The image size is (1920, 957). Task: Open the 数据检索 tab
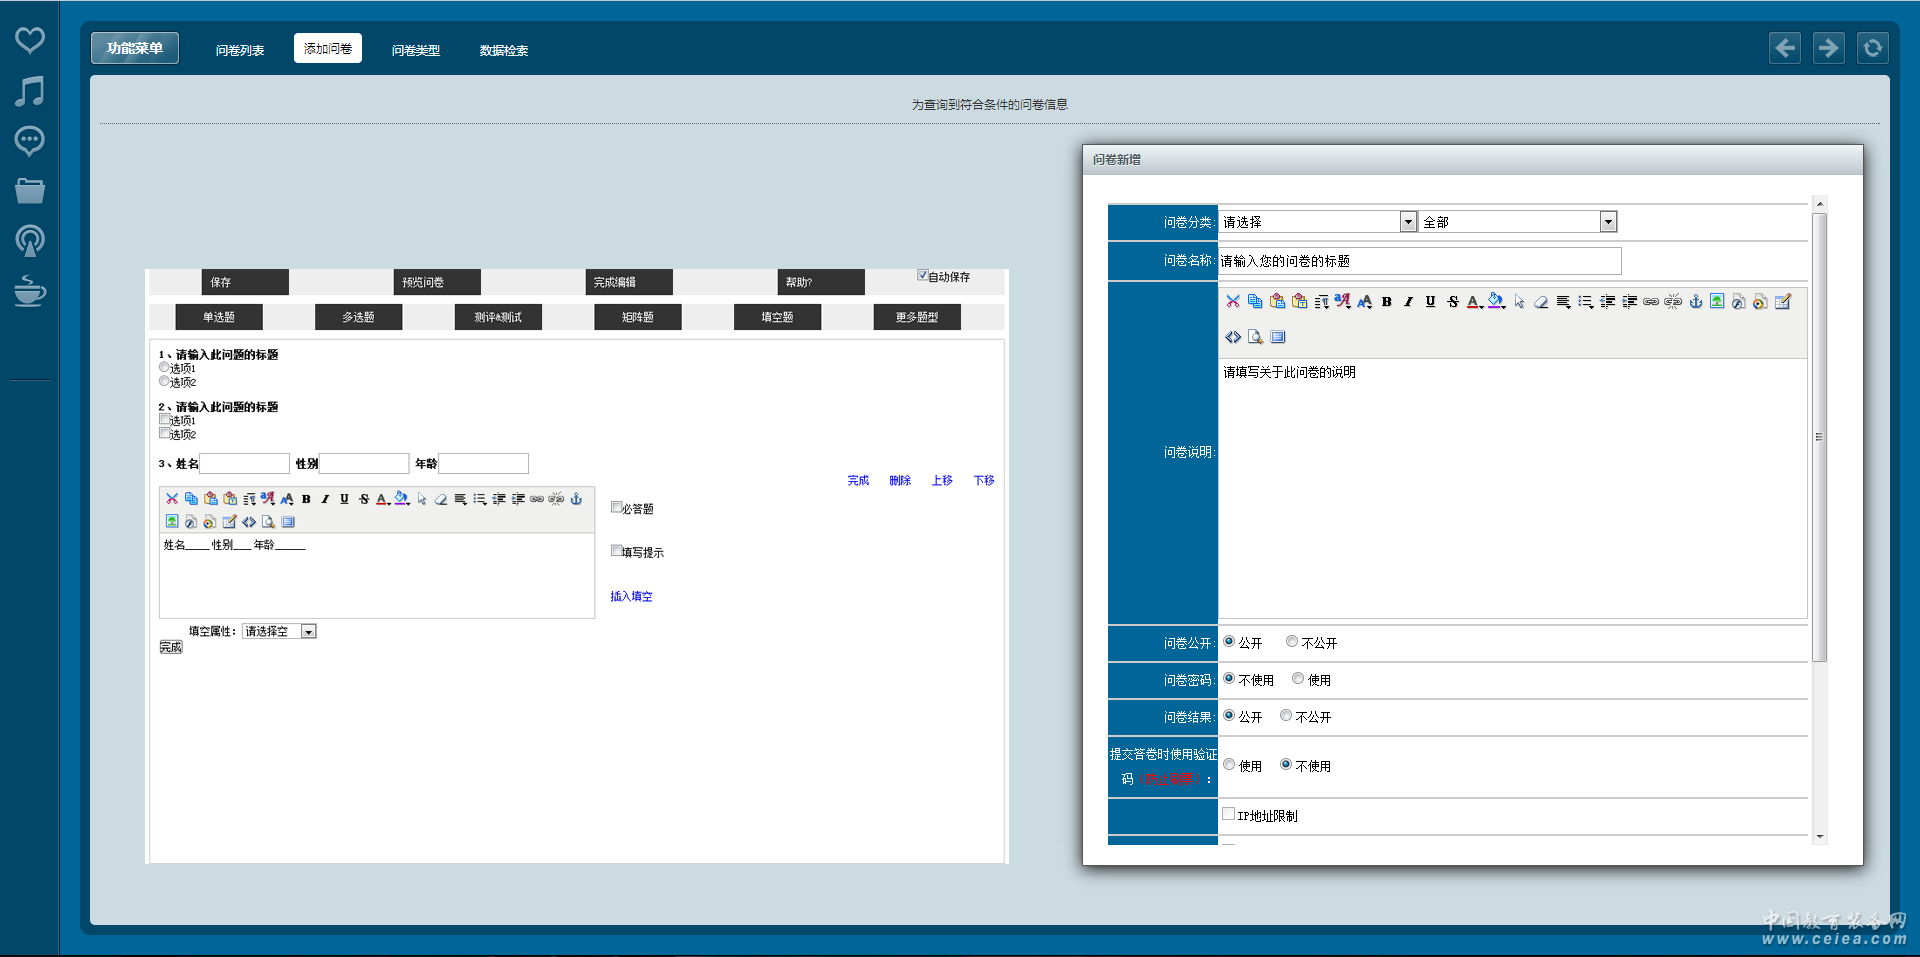[504, 50]
